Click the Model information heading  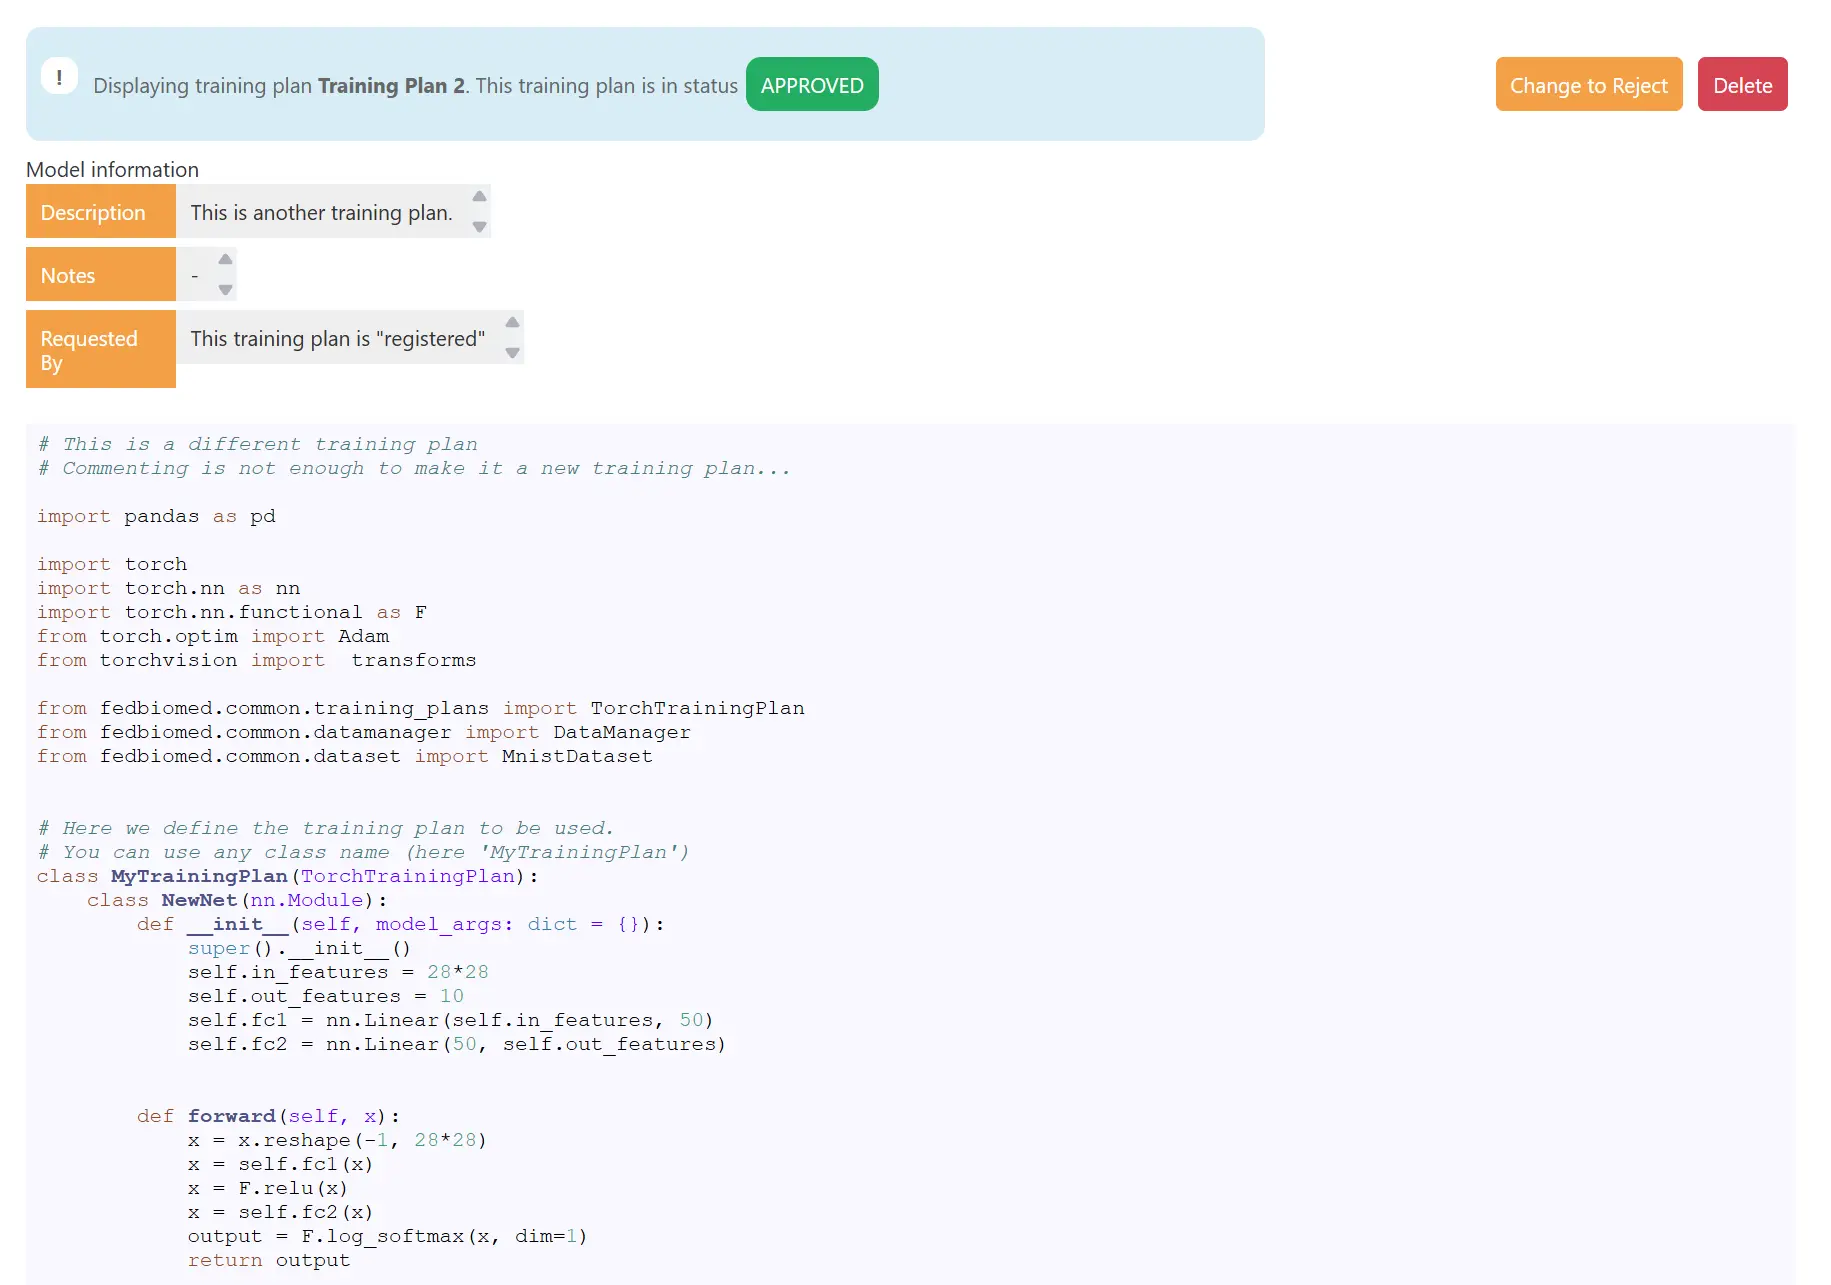click(112, 169)
